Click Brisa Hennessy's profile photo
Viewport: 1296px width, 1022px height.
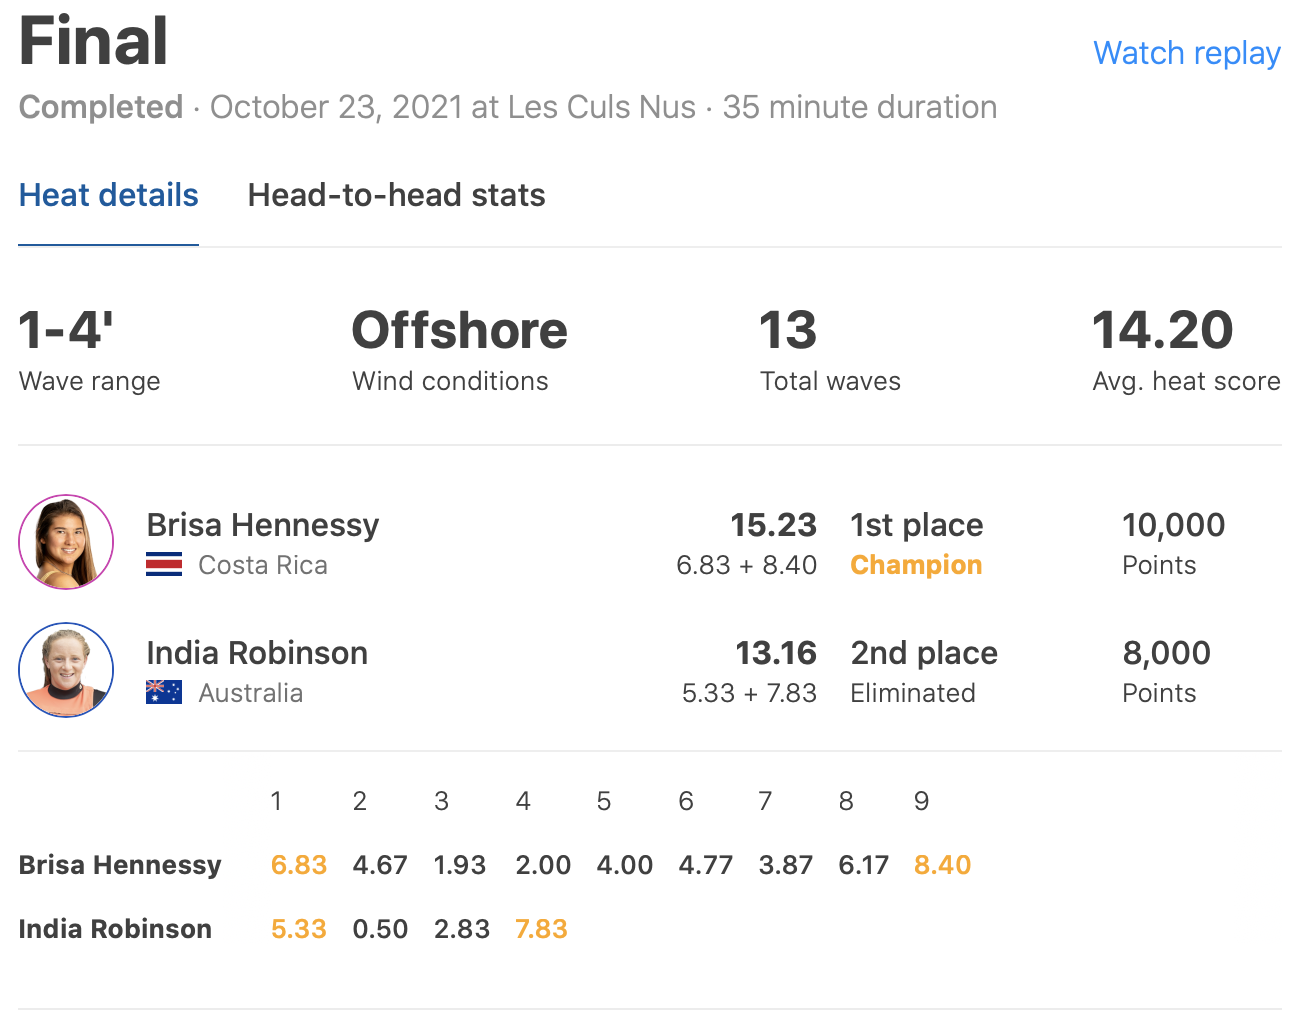coord(66,542)
